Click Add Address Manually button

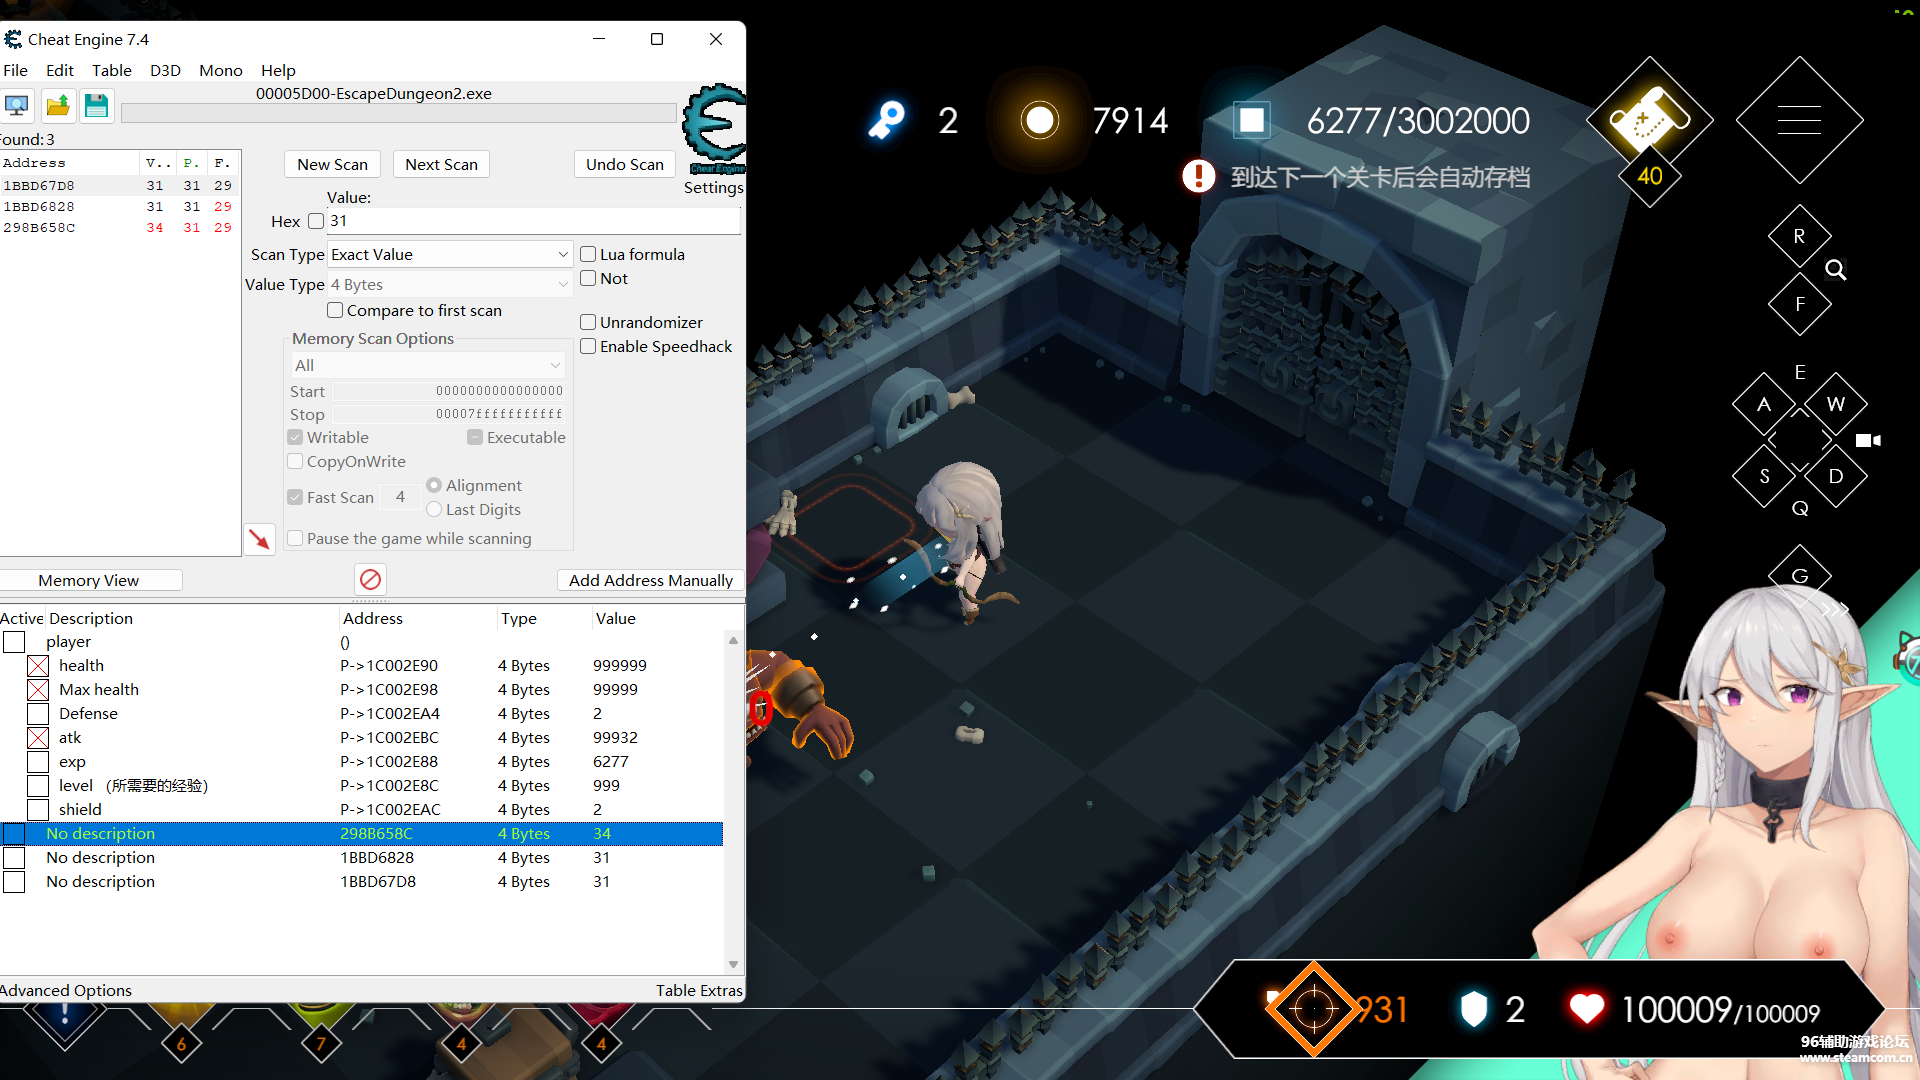650,580
